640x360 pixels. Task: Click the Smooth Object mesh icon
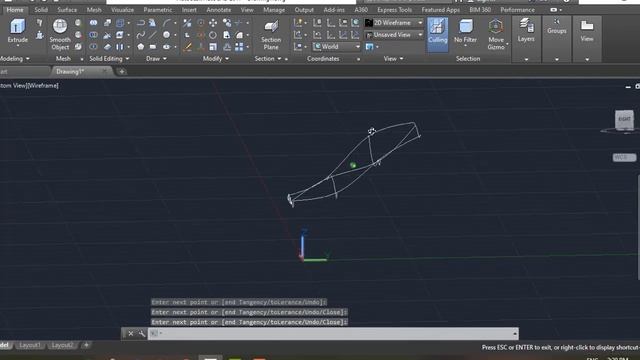pos(60,27)
